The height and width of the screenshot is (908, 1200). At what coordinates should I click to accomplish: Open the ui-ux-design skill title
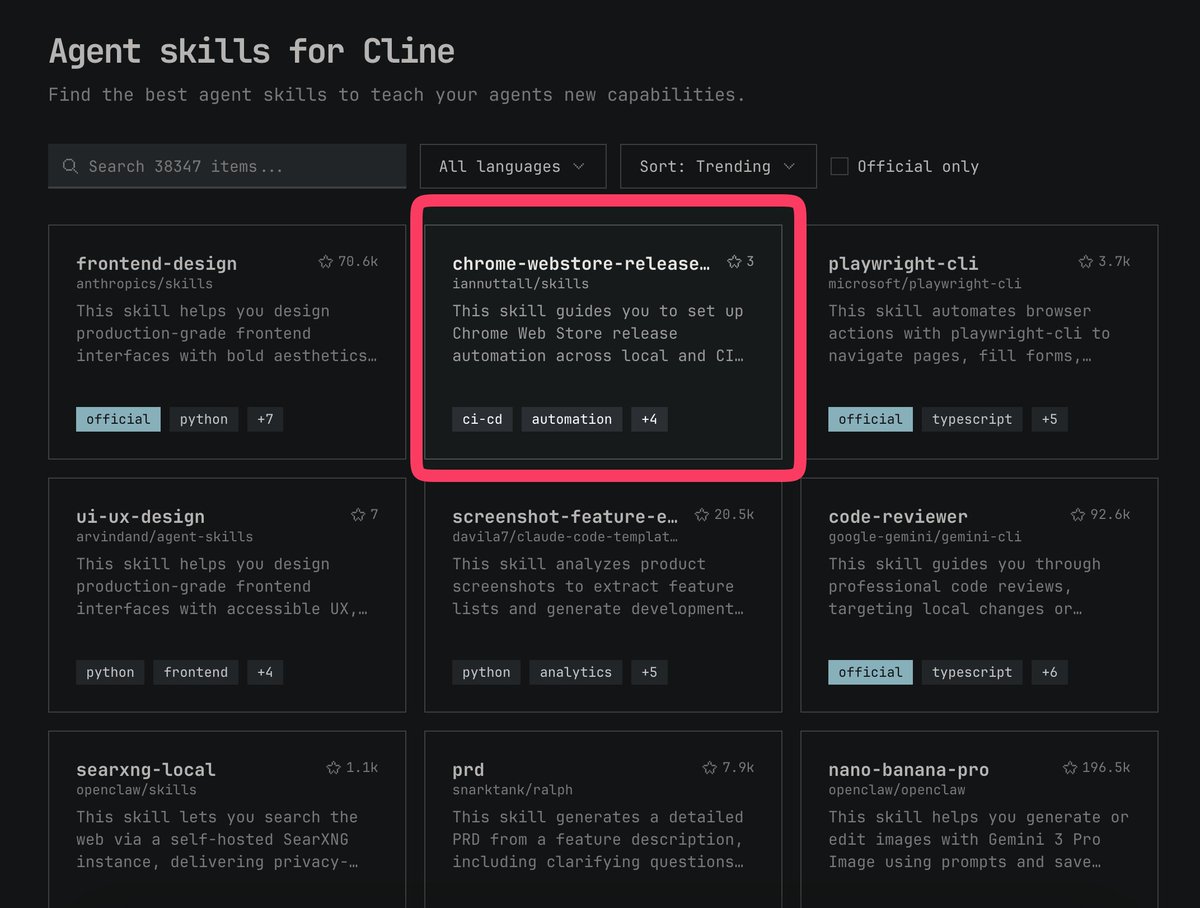pos(140,517)
